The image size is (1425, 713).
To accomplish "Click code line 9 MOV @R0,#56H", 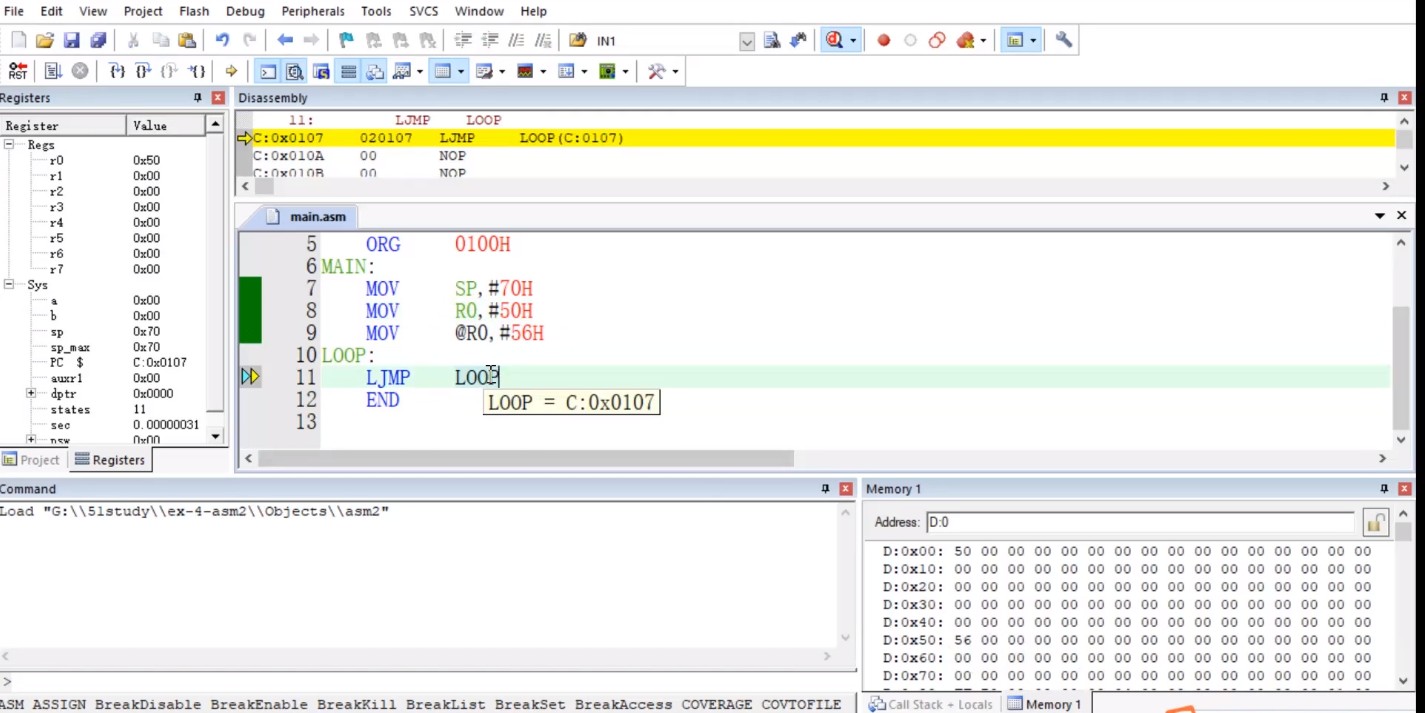I will [455, 333].
